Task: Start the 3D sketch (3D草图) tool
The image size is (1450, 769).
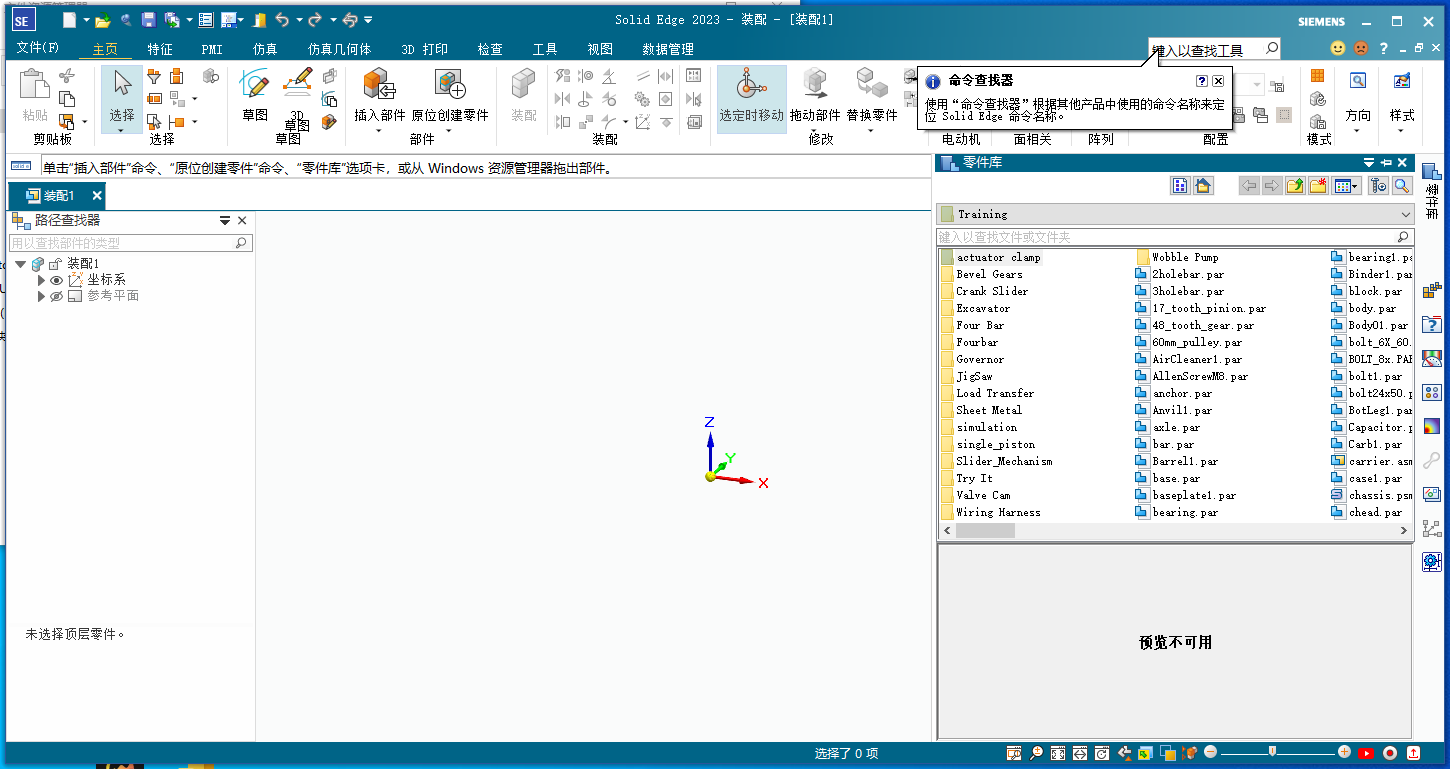Action: click(297, 84)
